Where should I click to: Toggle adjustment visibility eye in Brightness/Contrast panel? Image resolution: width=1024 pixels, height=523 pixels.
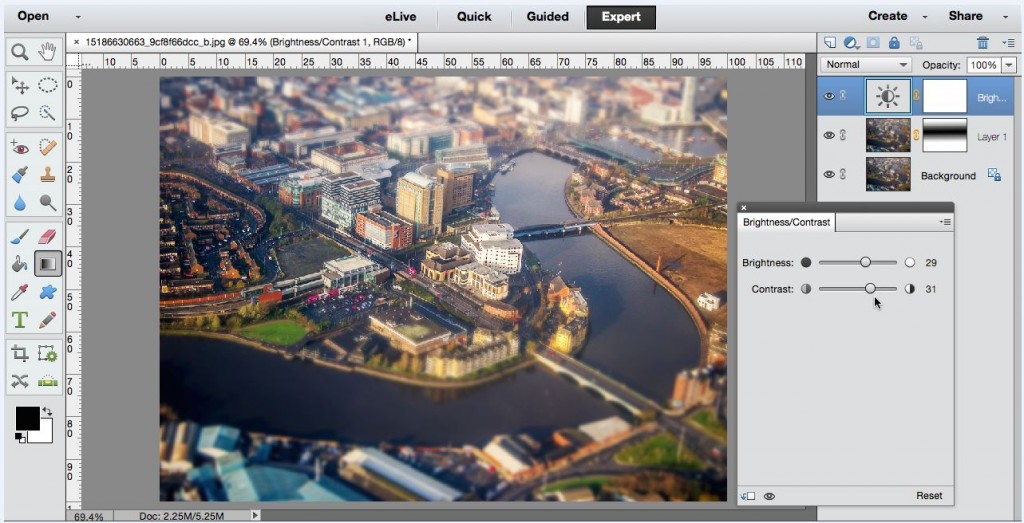point(769,496)
